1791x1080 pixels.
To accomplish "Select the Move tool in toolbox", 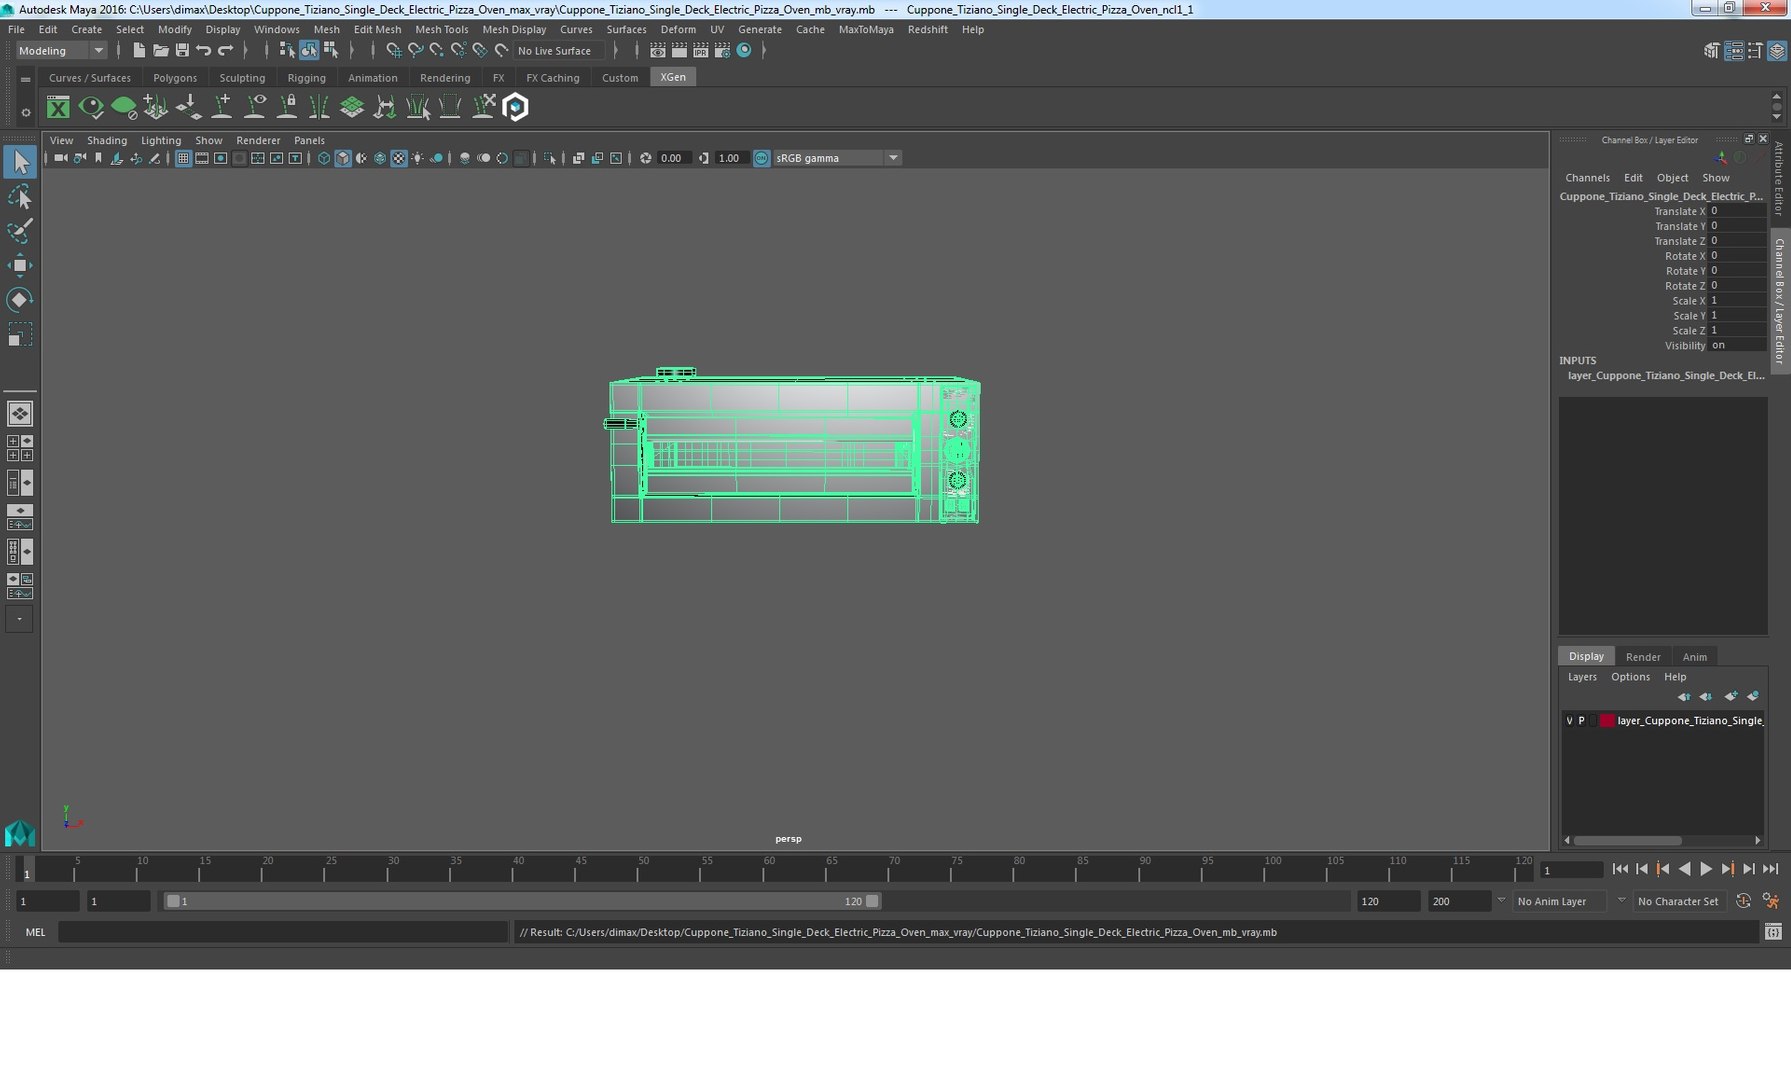I will pyautogui.click(x=19, y=265).
